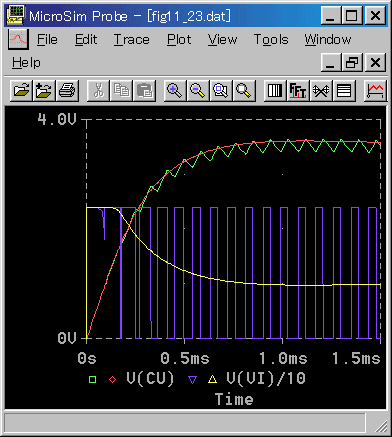Click the Add Trace icon
The image size is (392, 437).
375,90
